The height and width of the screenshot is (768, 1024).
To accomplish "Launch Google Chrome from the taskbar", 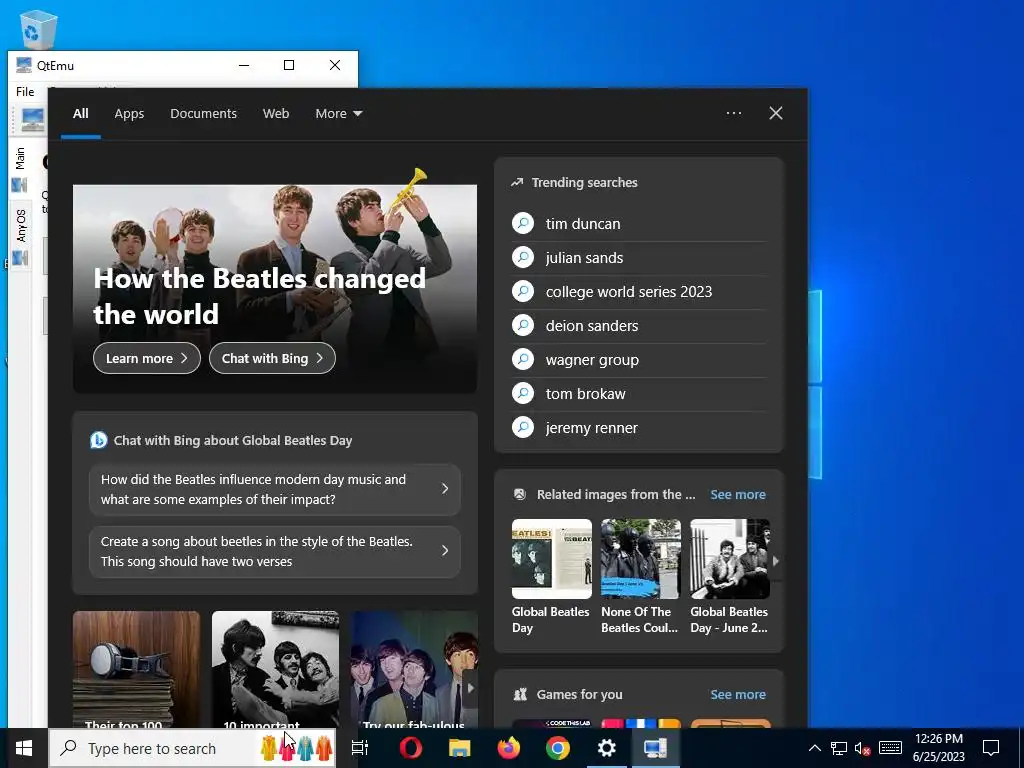I will click(558, 748).
